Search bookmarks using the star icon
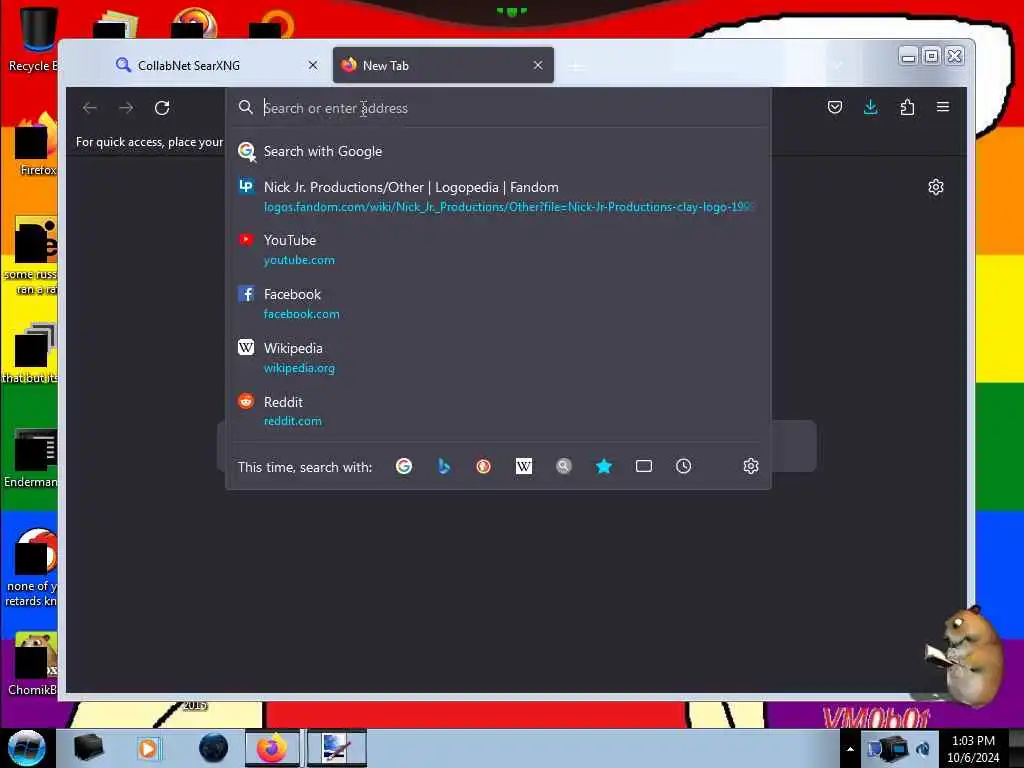Image resolution: width=1024 pixels, height=768 pixels. (604, 466)
